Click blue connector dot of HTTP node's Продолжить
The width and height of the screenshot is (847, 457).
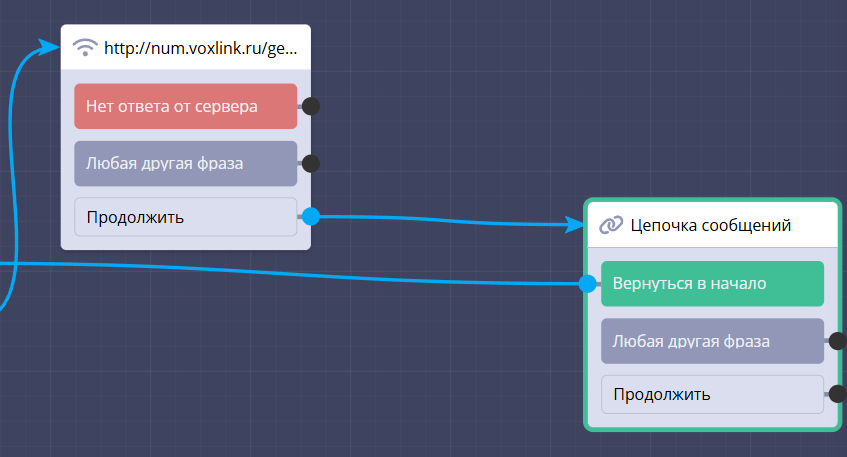point(311,216)
